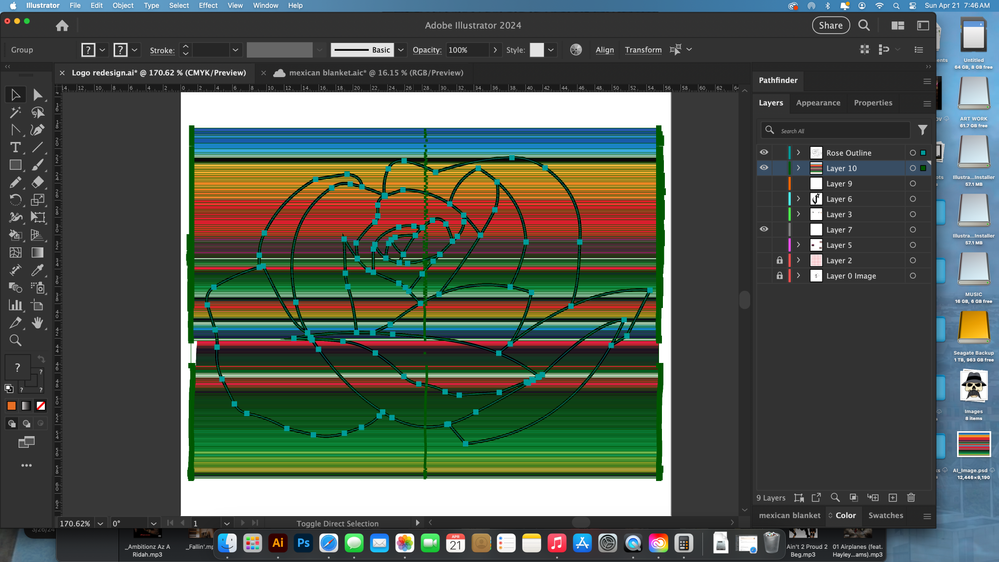Image resolution: width=999 pixels, height=562 pixels.
Task: Unlock Layer 2
Action: tap(779, 260)
